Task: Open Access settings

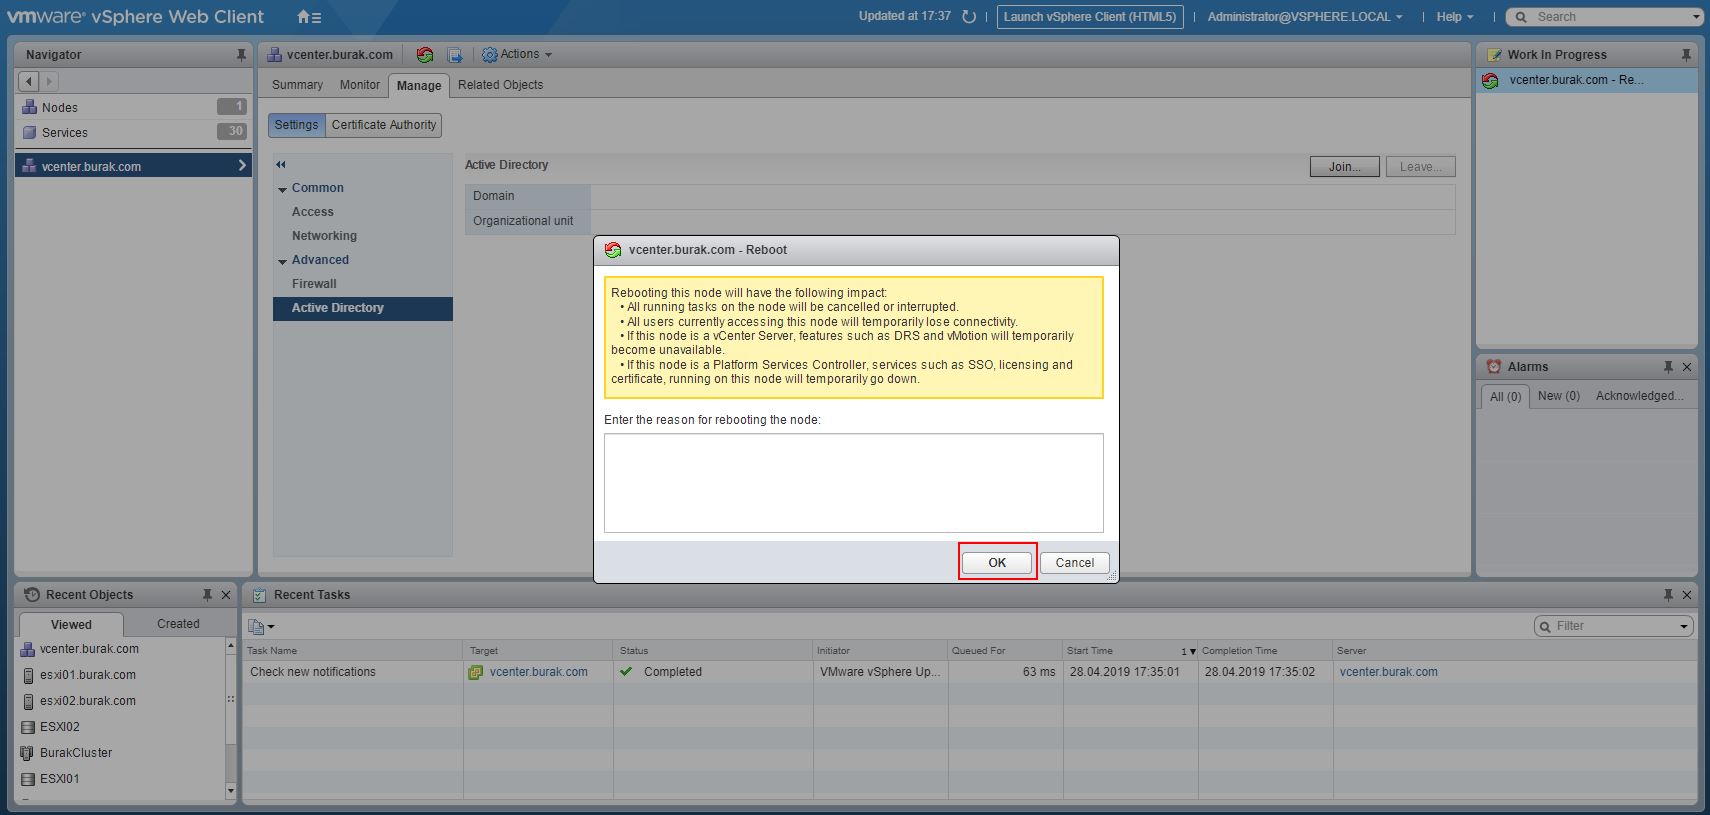Action: point(313,212)
